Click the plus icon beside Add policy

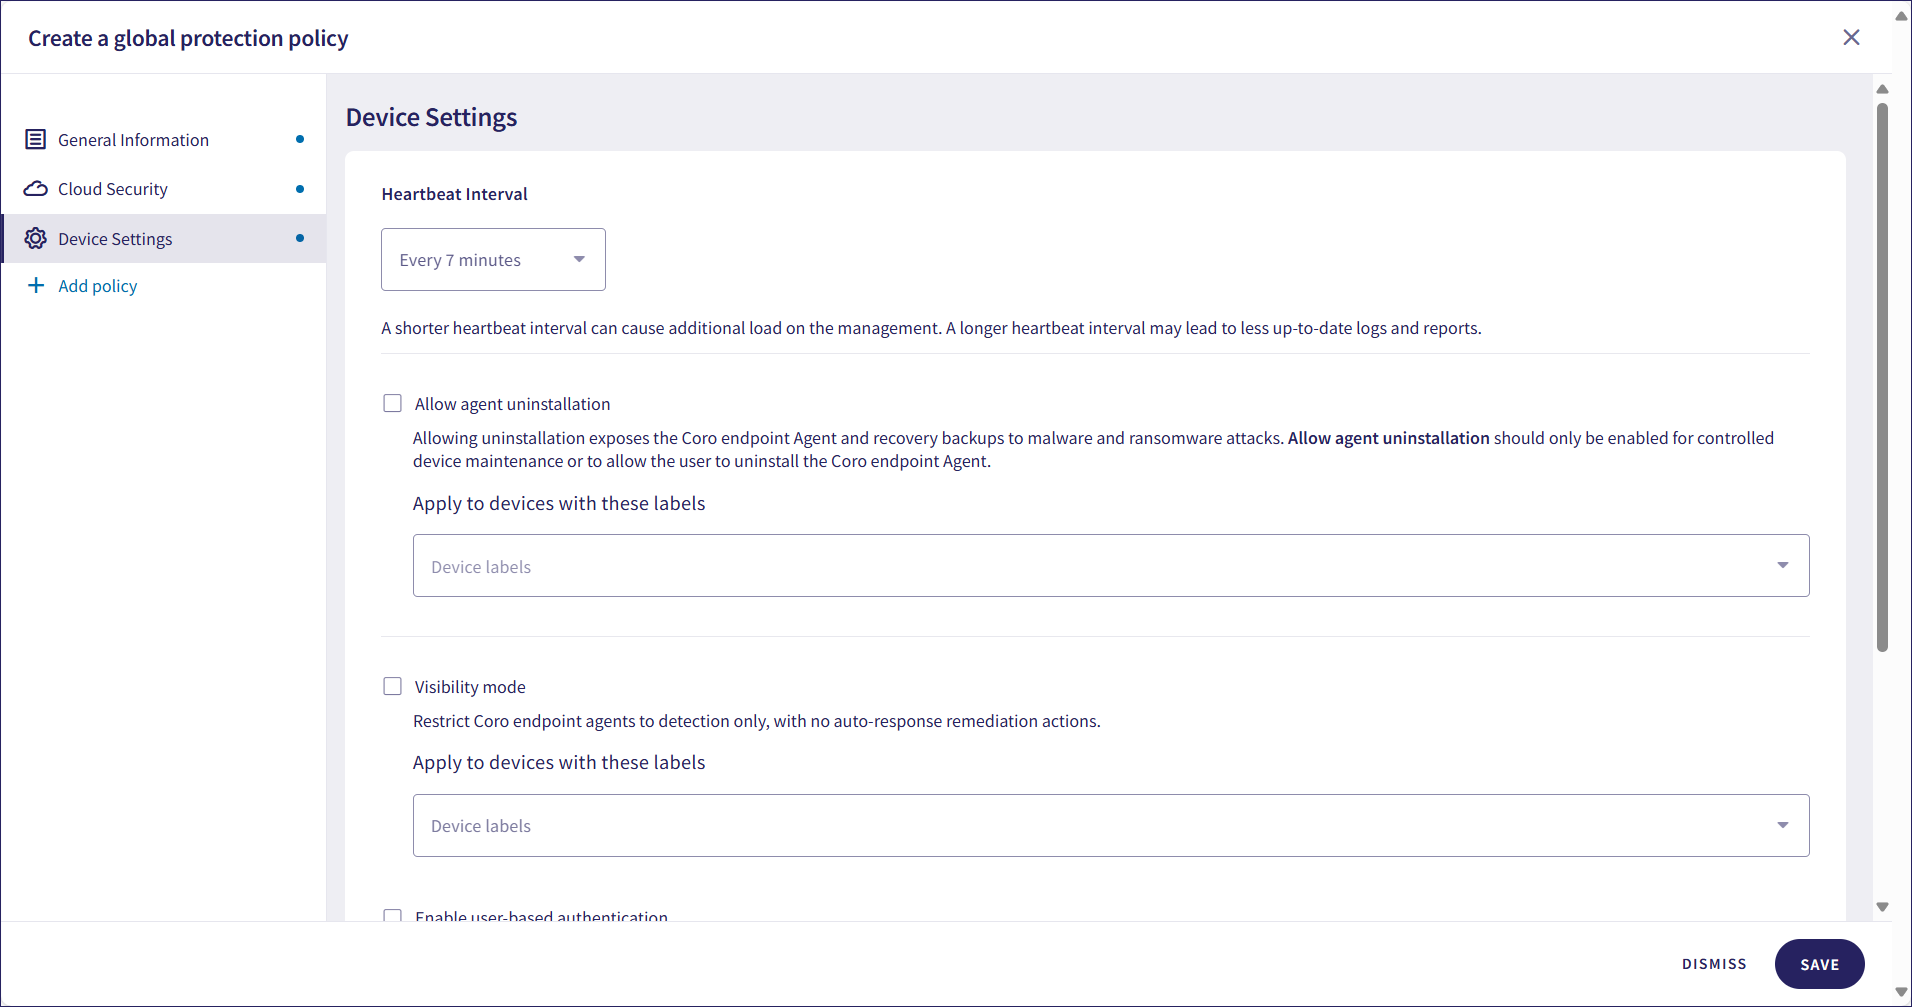pos(36,286)
